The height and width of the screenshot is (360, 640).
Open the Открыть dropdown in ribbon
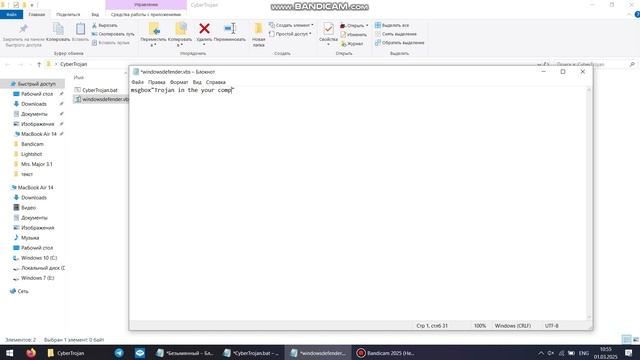click(x=354, y=25)
